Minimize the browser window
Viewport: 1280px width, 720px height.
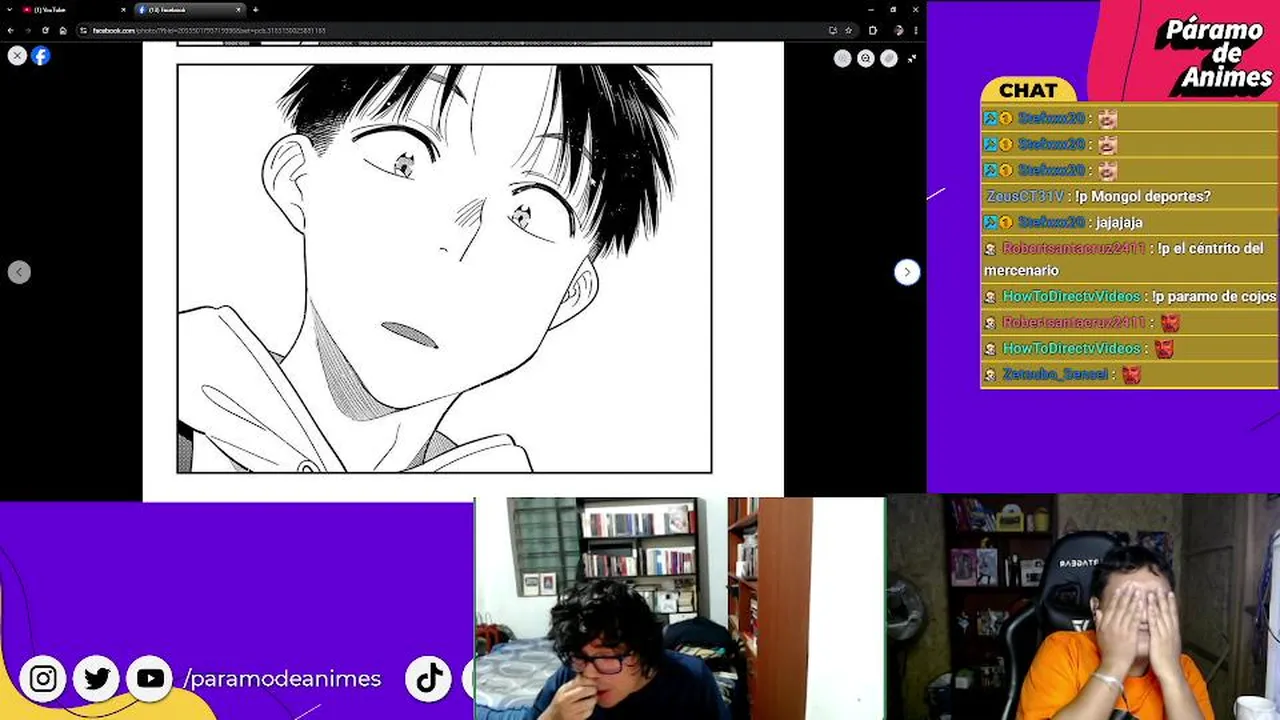tap(871, 10)
